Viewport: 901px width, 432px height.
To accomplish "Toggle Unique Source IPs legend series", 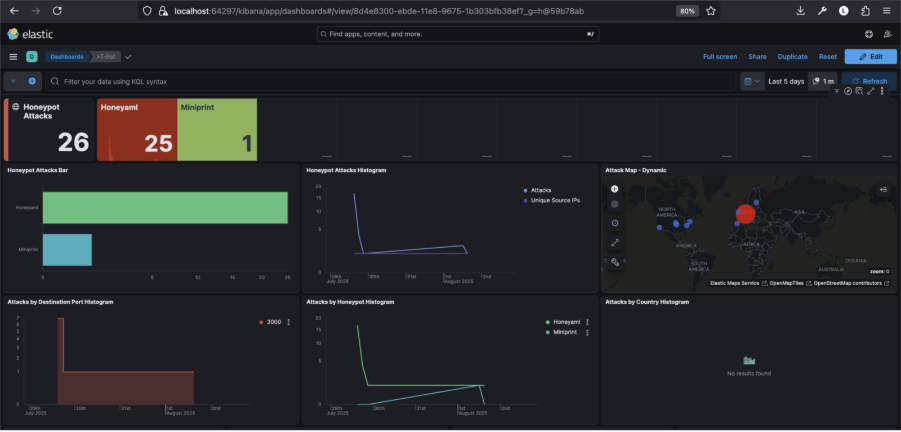I will [554, 200].
